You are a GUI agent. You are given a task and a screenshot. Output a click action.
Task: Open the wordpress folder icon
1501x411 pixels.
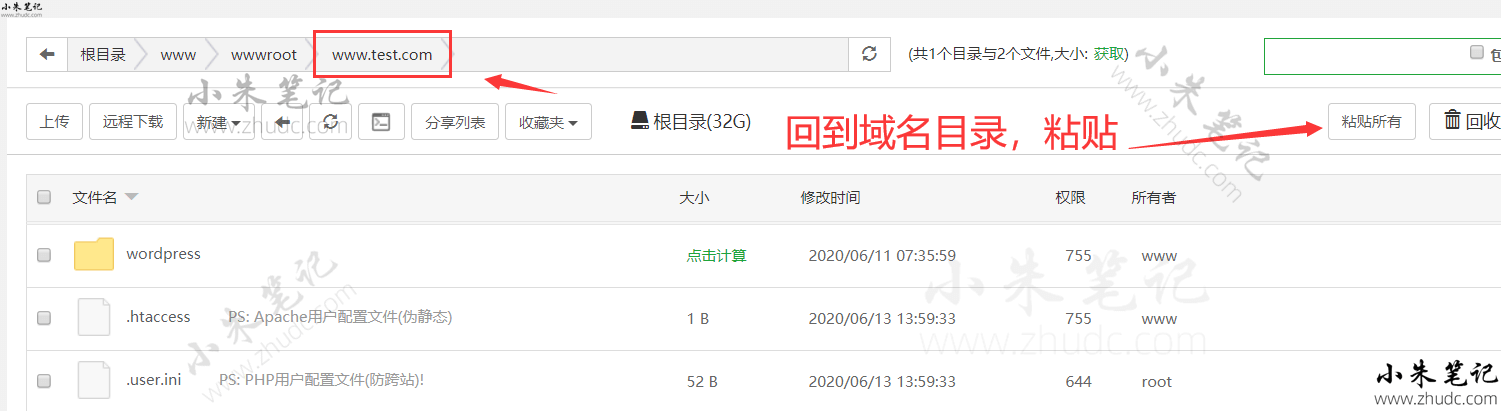coord(94,255)
